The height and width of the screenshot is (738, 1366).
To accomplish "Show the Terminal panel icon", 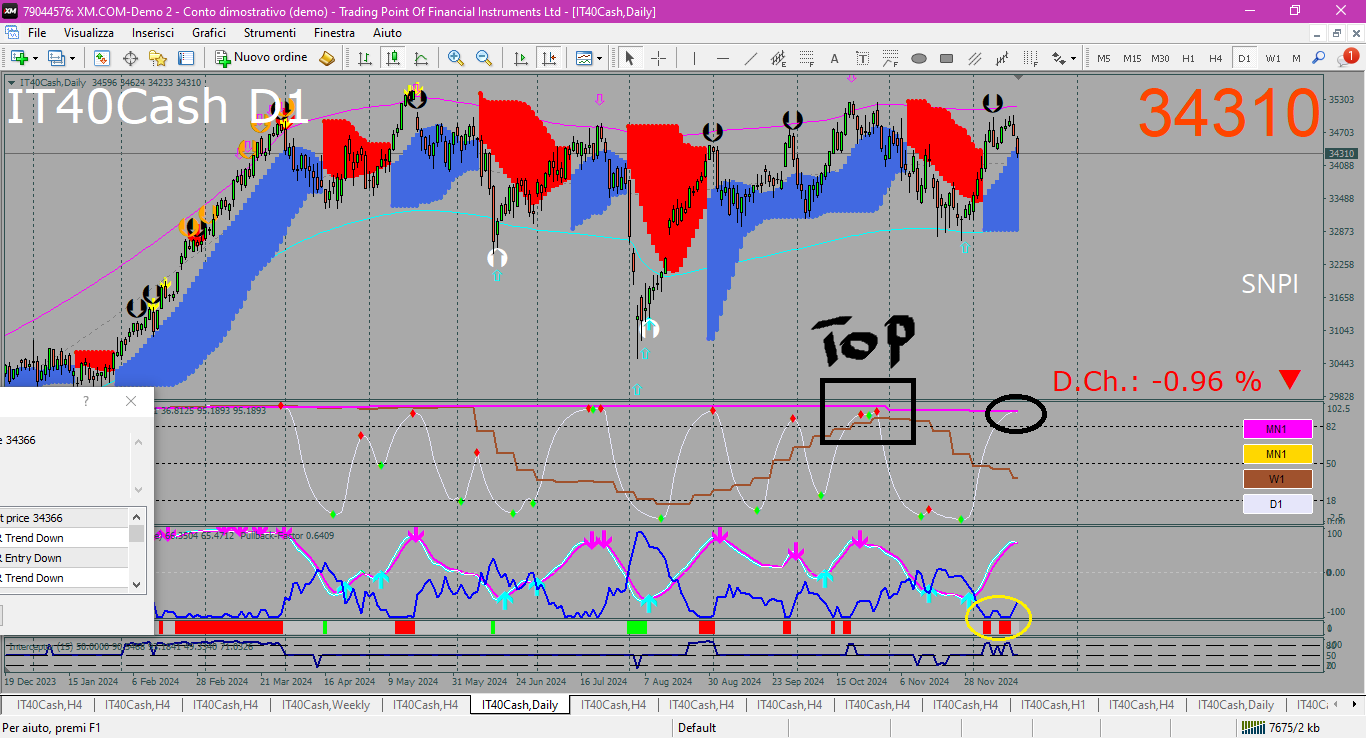I will 186,58.
